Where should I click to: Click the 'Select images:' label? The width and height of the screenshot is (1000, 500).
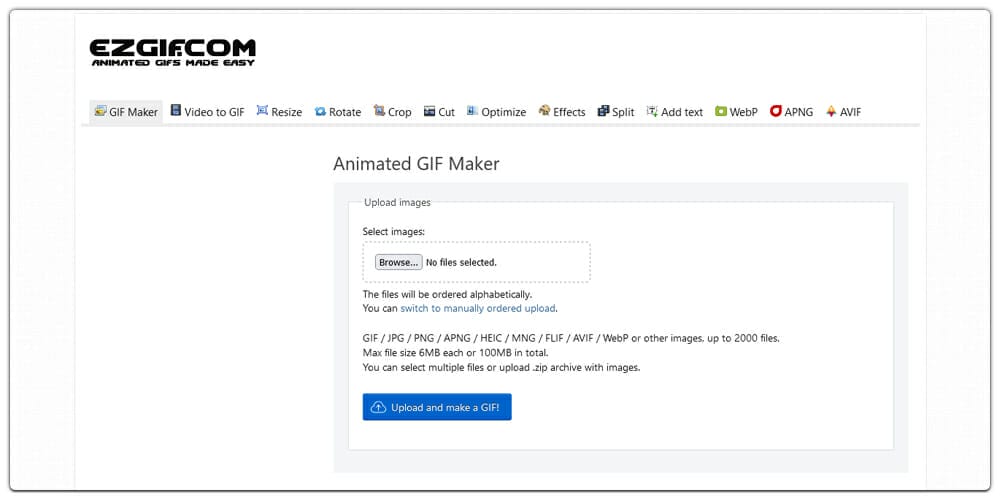point(393,232)
